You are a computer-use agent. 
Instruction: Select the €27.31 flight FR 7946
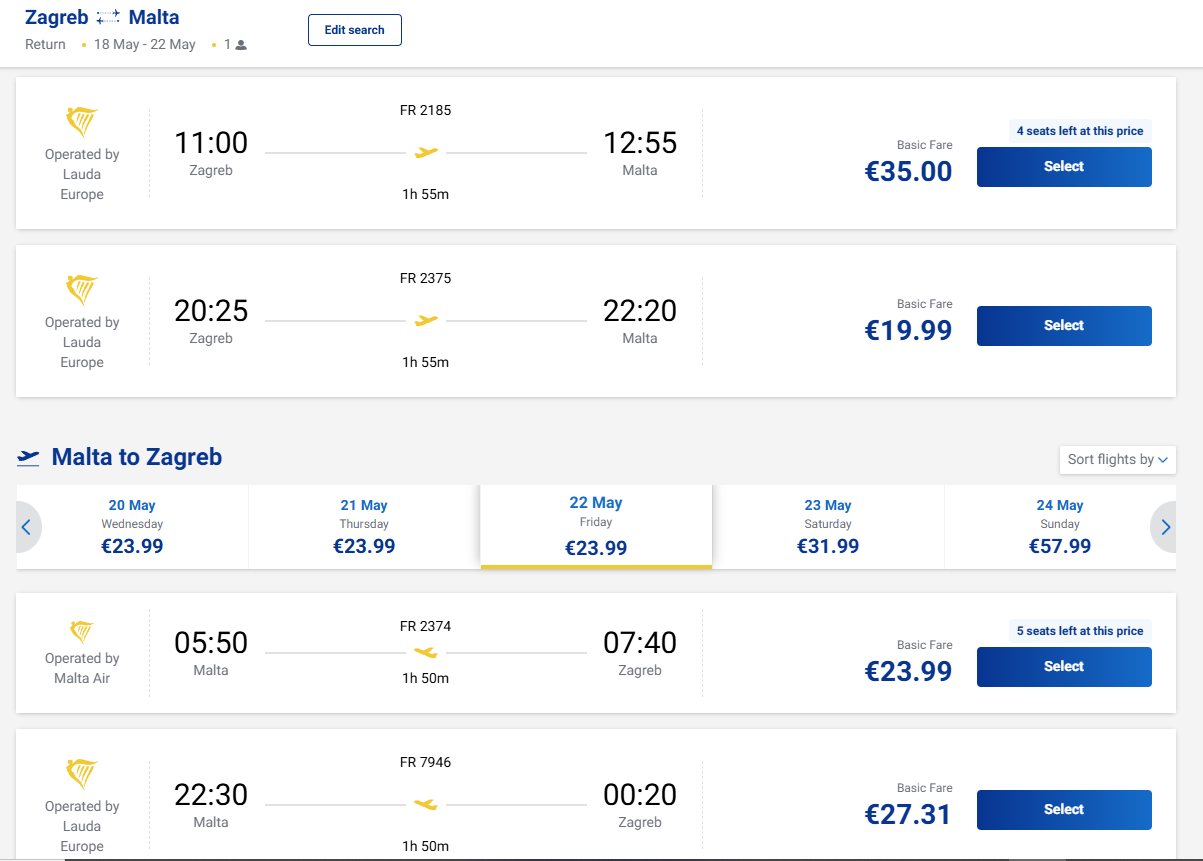[x=1063, y=810]
